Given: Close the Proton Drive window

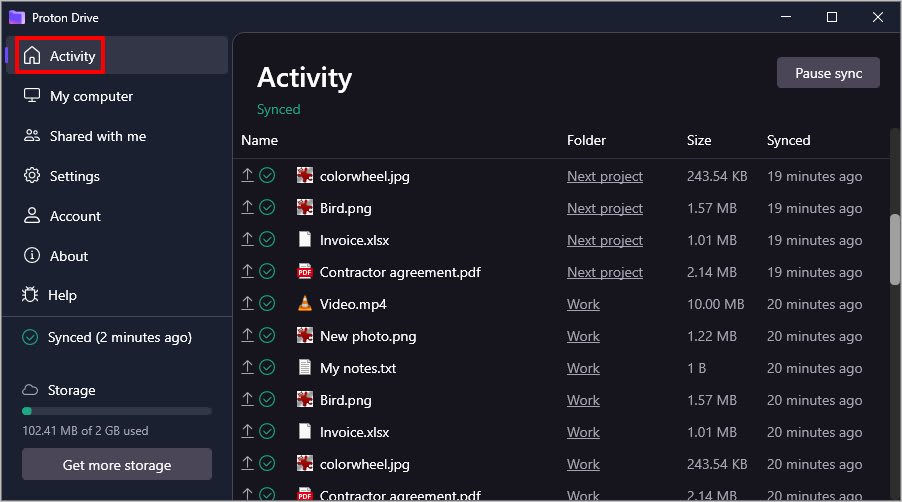Looking at the screenshot, I should point(878,17).
